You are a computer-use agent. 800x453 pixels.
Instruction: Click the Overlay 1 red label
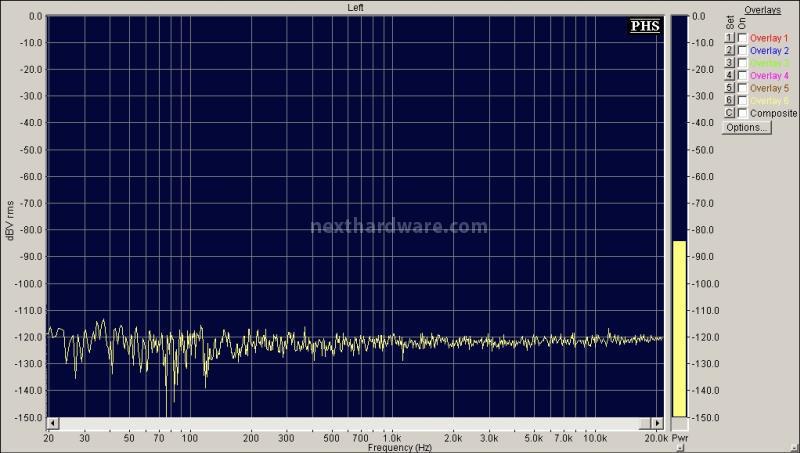point(769,38)
